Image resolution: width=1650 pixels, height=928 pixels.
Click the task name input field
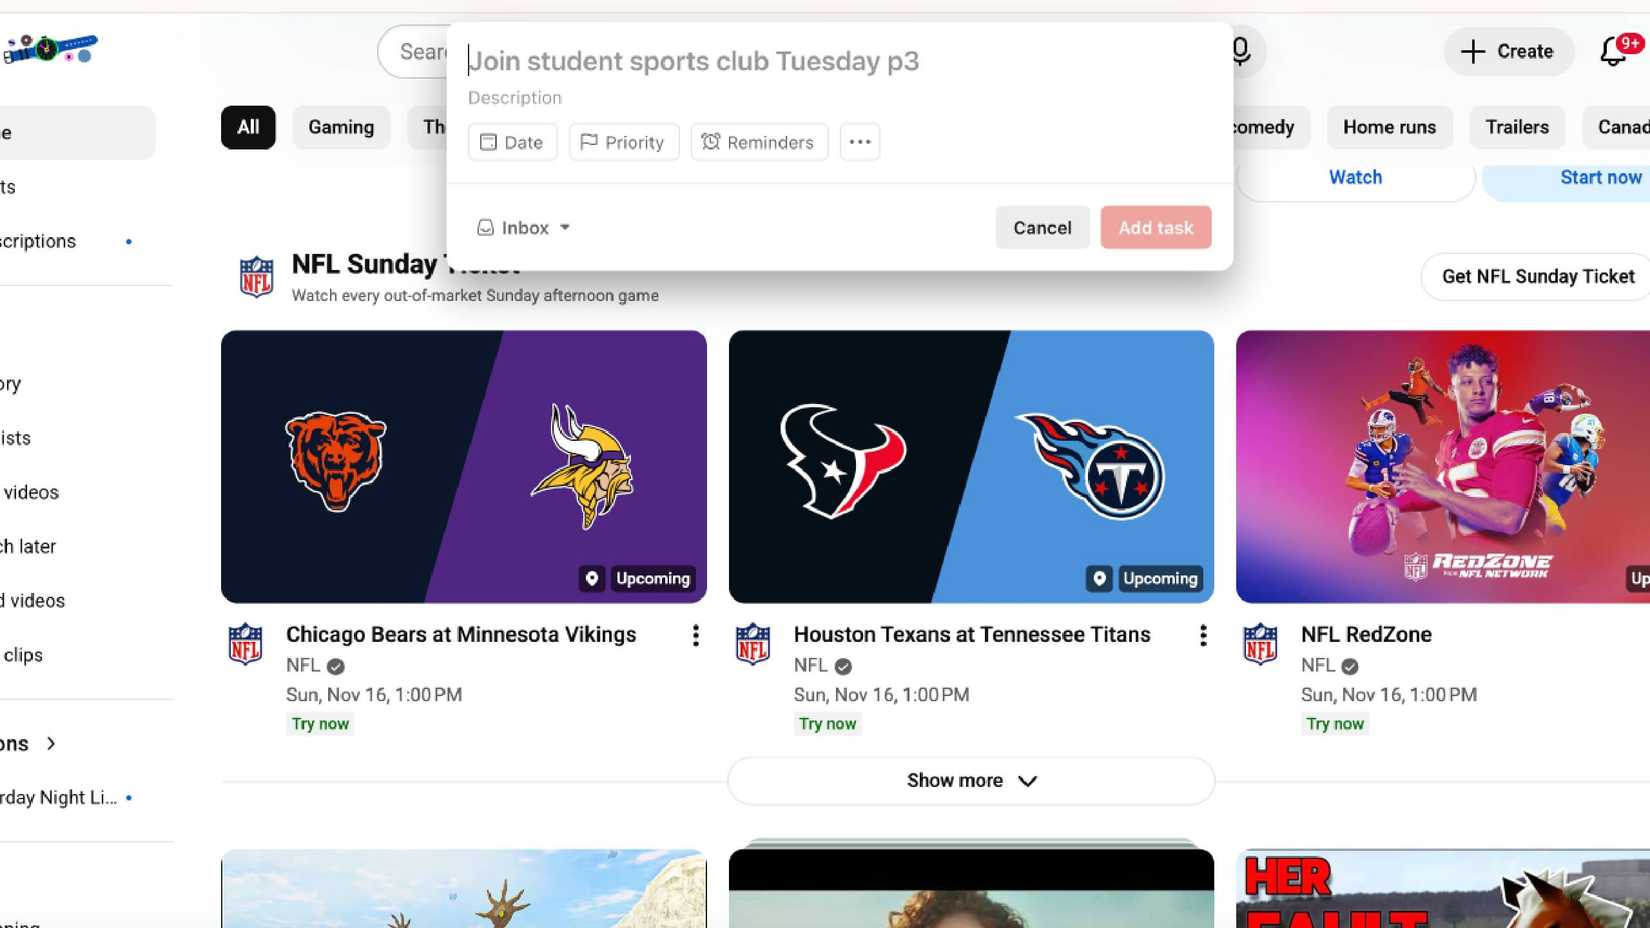tap(838, 61)
